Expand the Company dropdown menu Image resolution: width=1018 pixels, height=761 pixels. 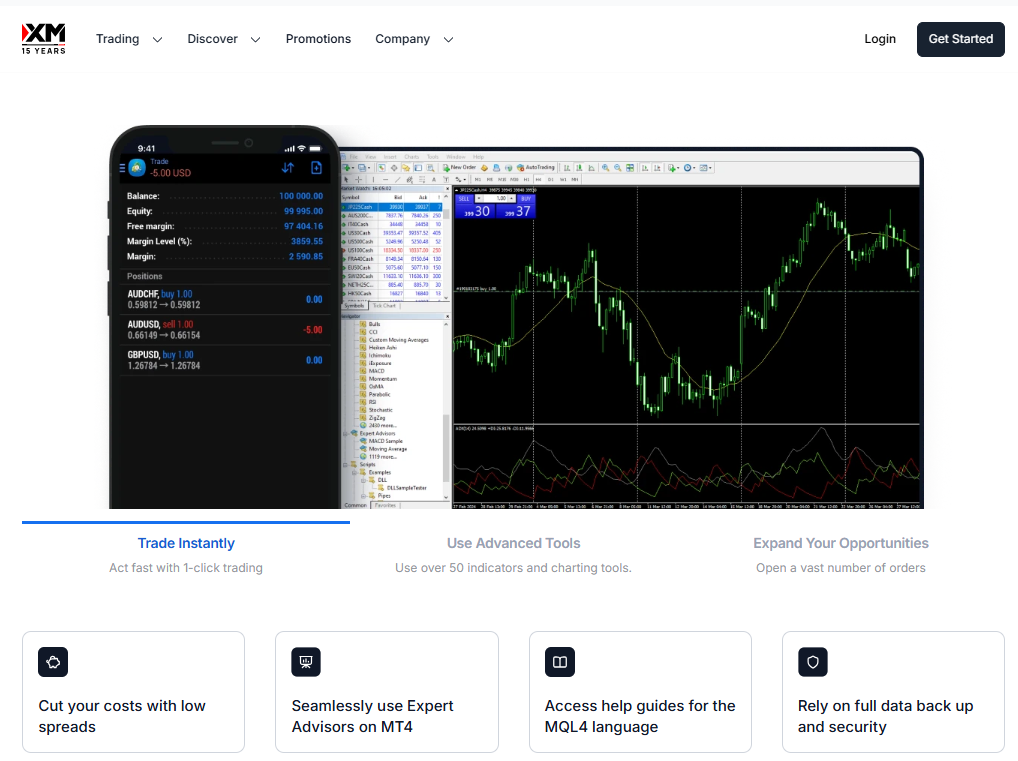[x=413, y=39]
